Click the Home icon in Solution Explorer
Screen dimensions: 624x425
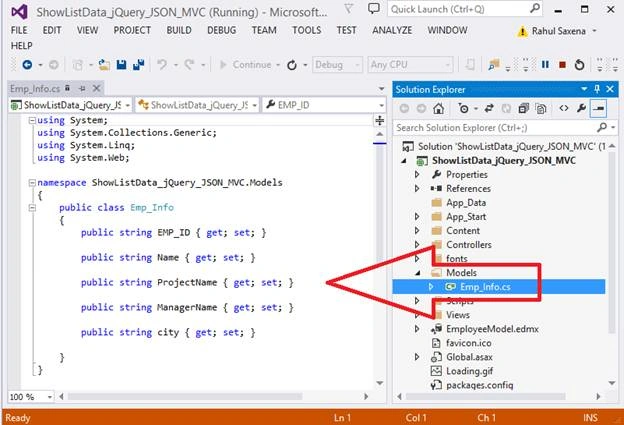[439, 108]
